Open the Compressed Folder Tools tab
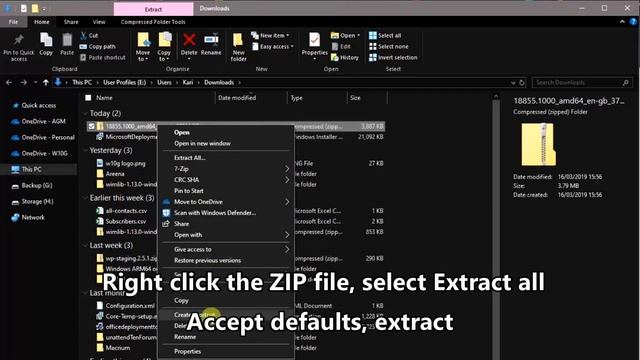The width and height of the screenshot is (640, 360). click(x=153, y=22)
